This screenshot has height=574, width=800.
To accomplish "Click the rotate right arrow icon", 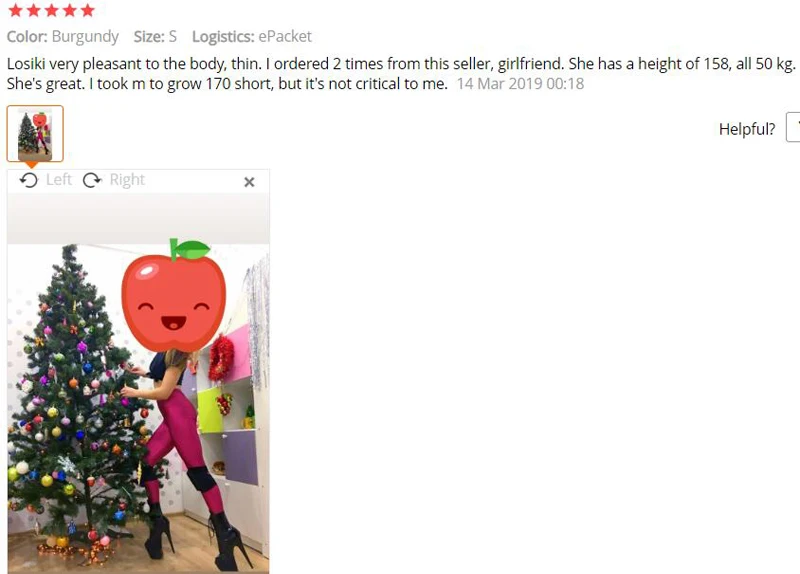I will 92,180.
